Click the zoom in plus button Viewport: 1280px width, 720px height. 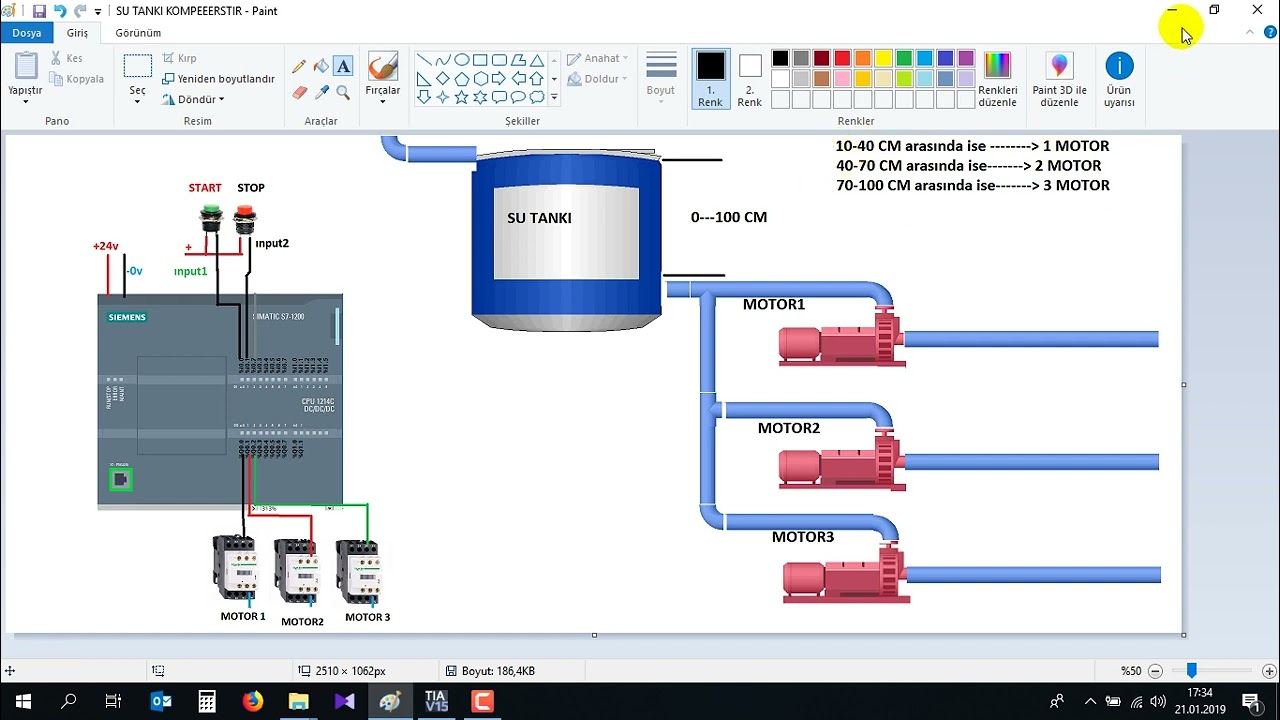tap(1269, 671)
